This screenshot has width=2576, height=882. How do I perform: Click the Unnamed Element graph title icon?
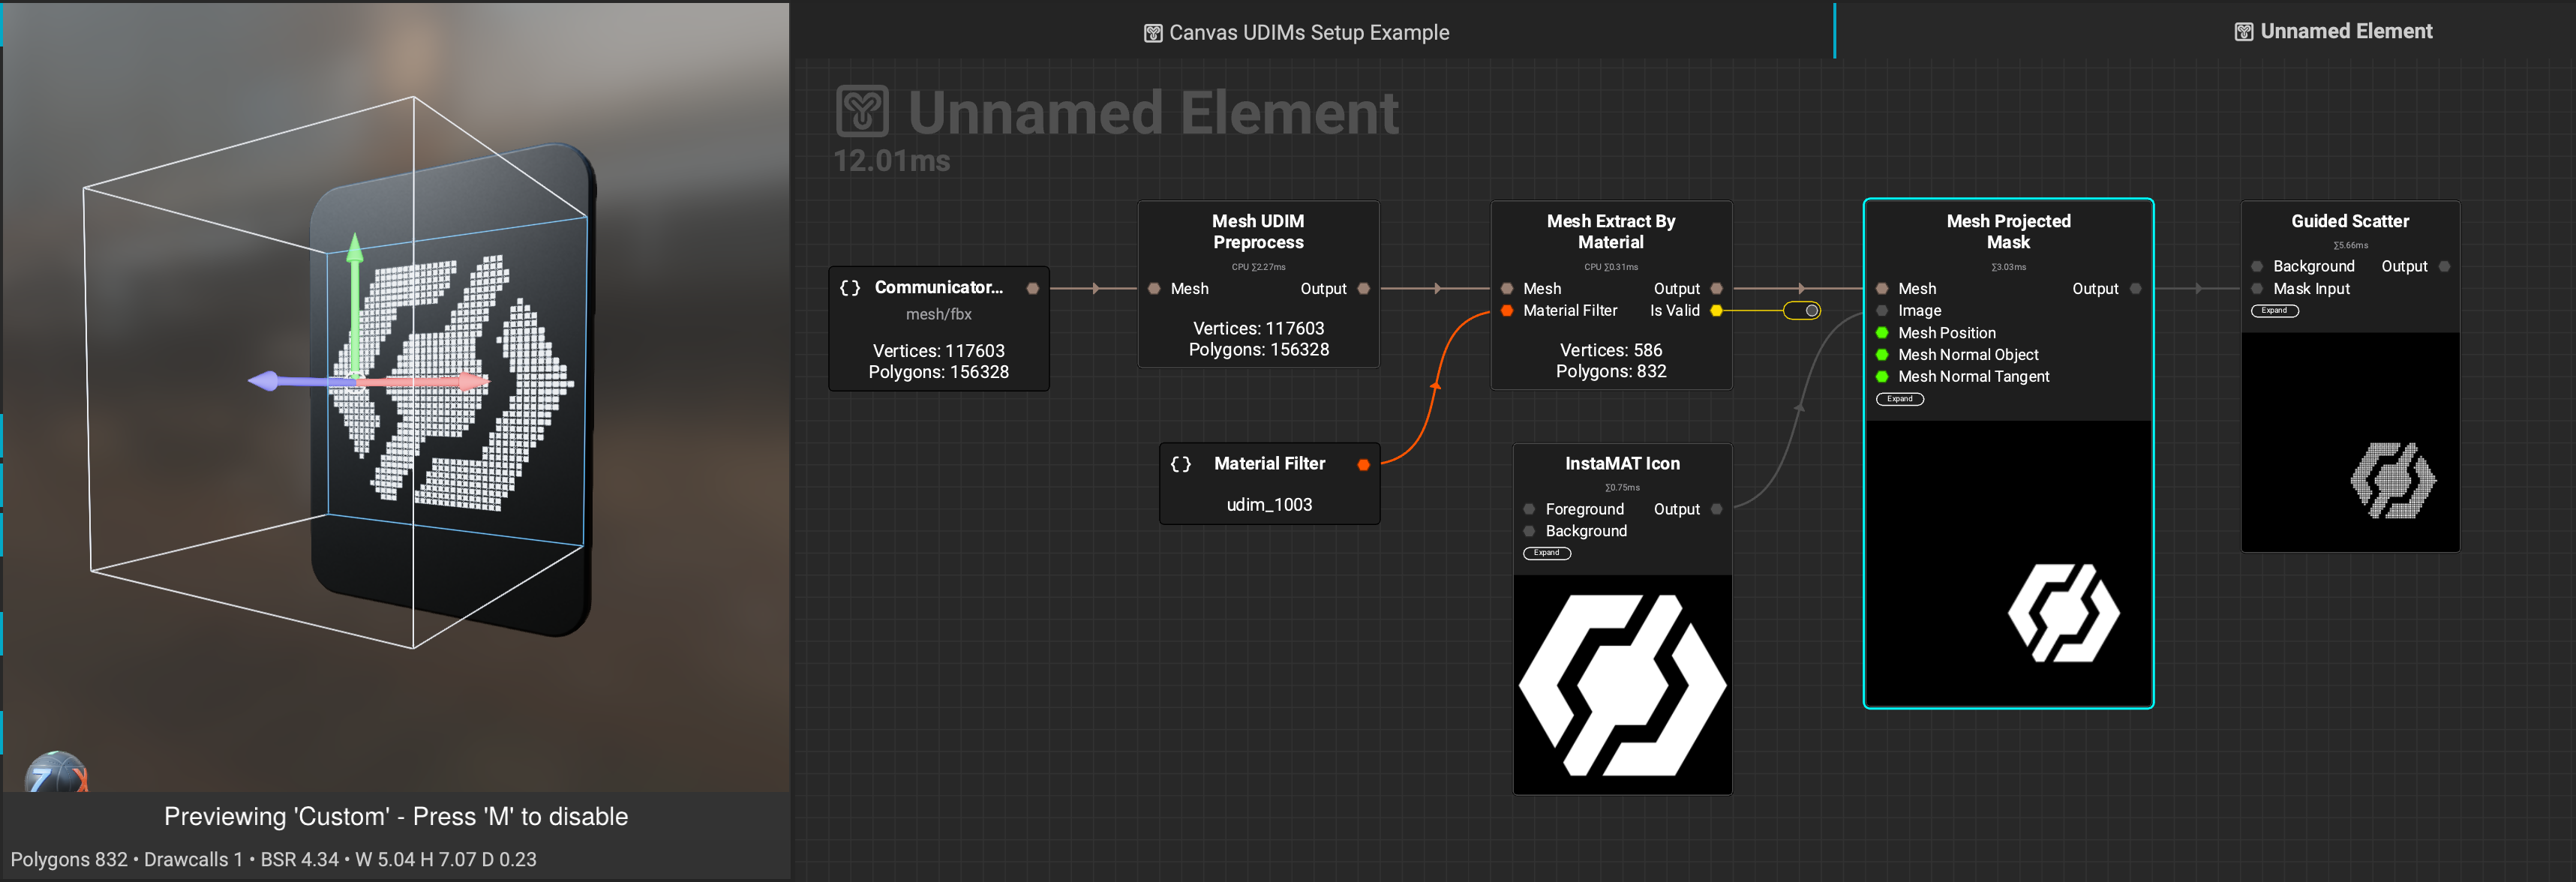(x=862, y=112)
